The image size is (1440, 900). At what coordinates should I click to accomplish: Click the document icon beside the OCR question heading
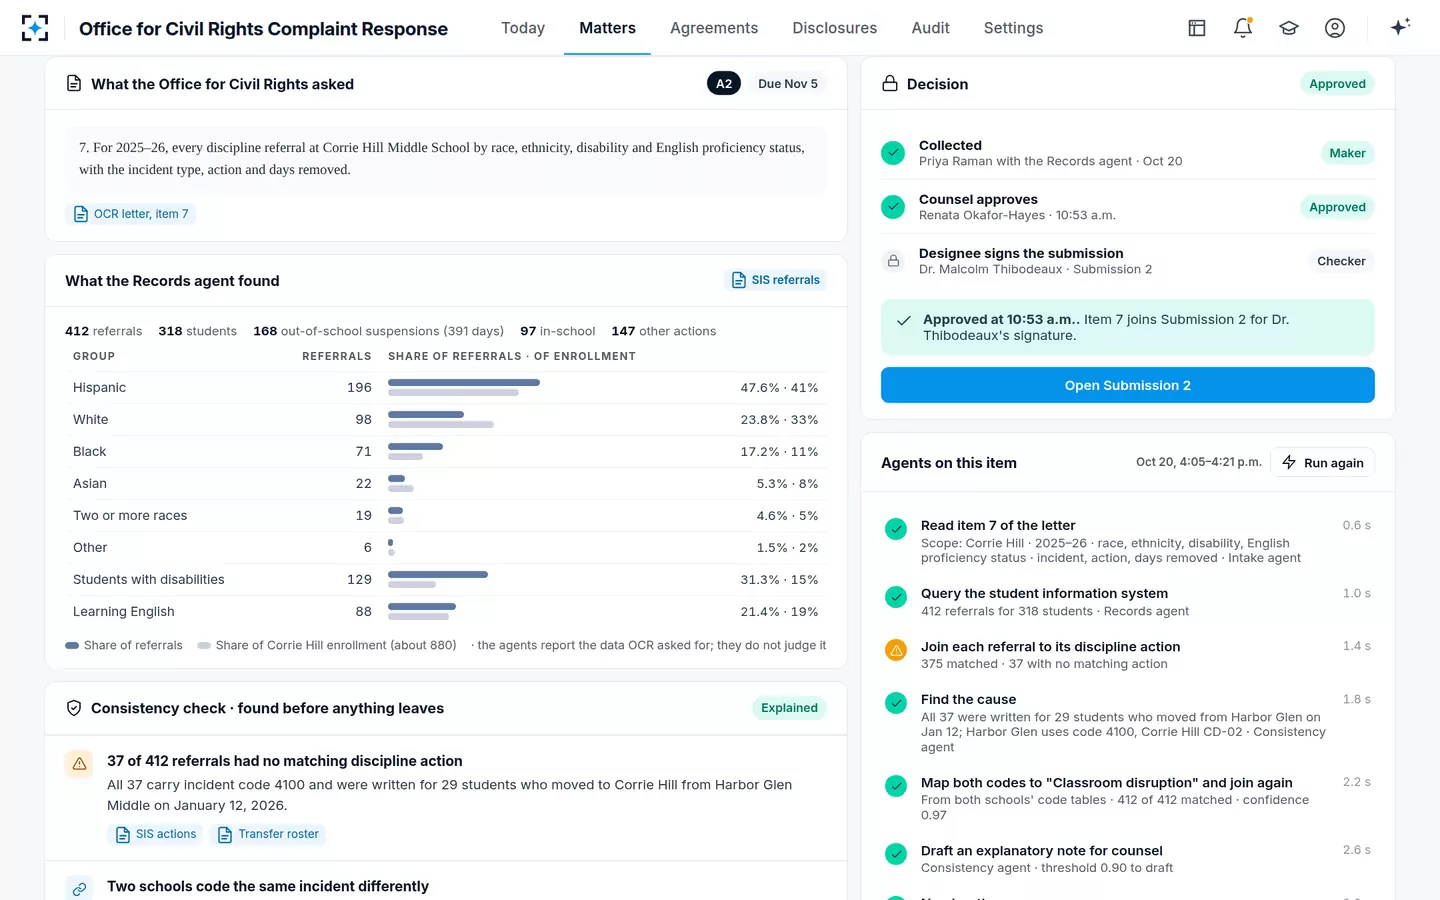click(74, 83)
